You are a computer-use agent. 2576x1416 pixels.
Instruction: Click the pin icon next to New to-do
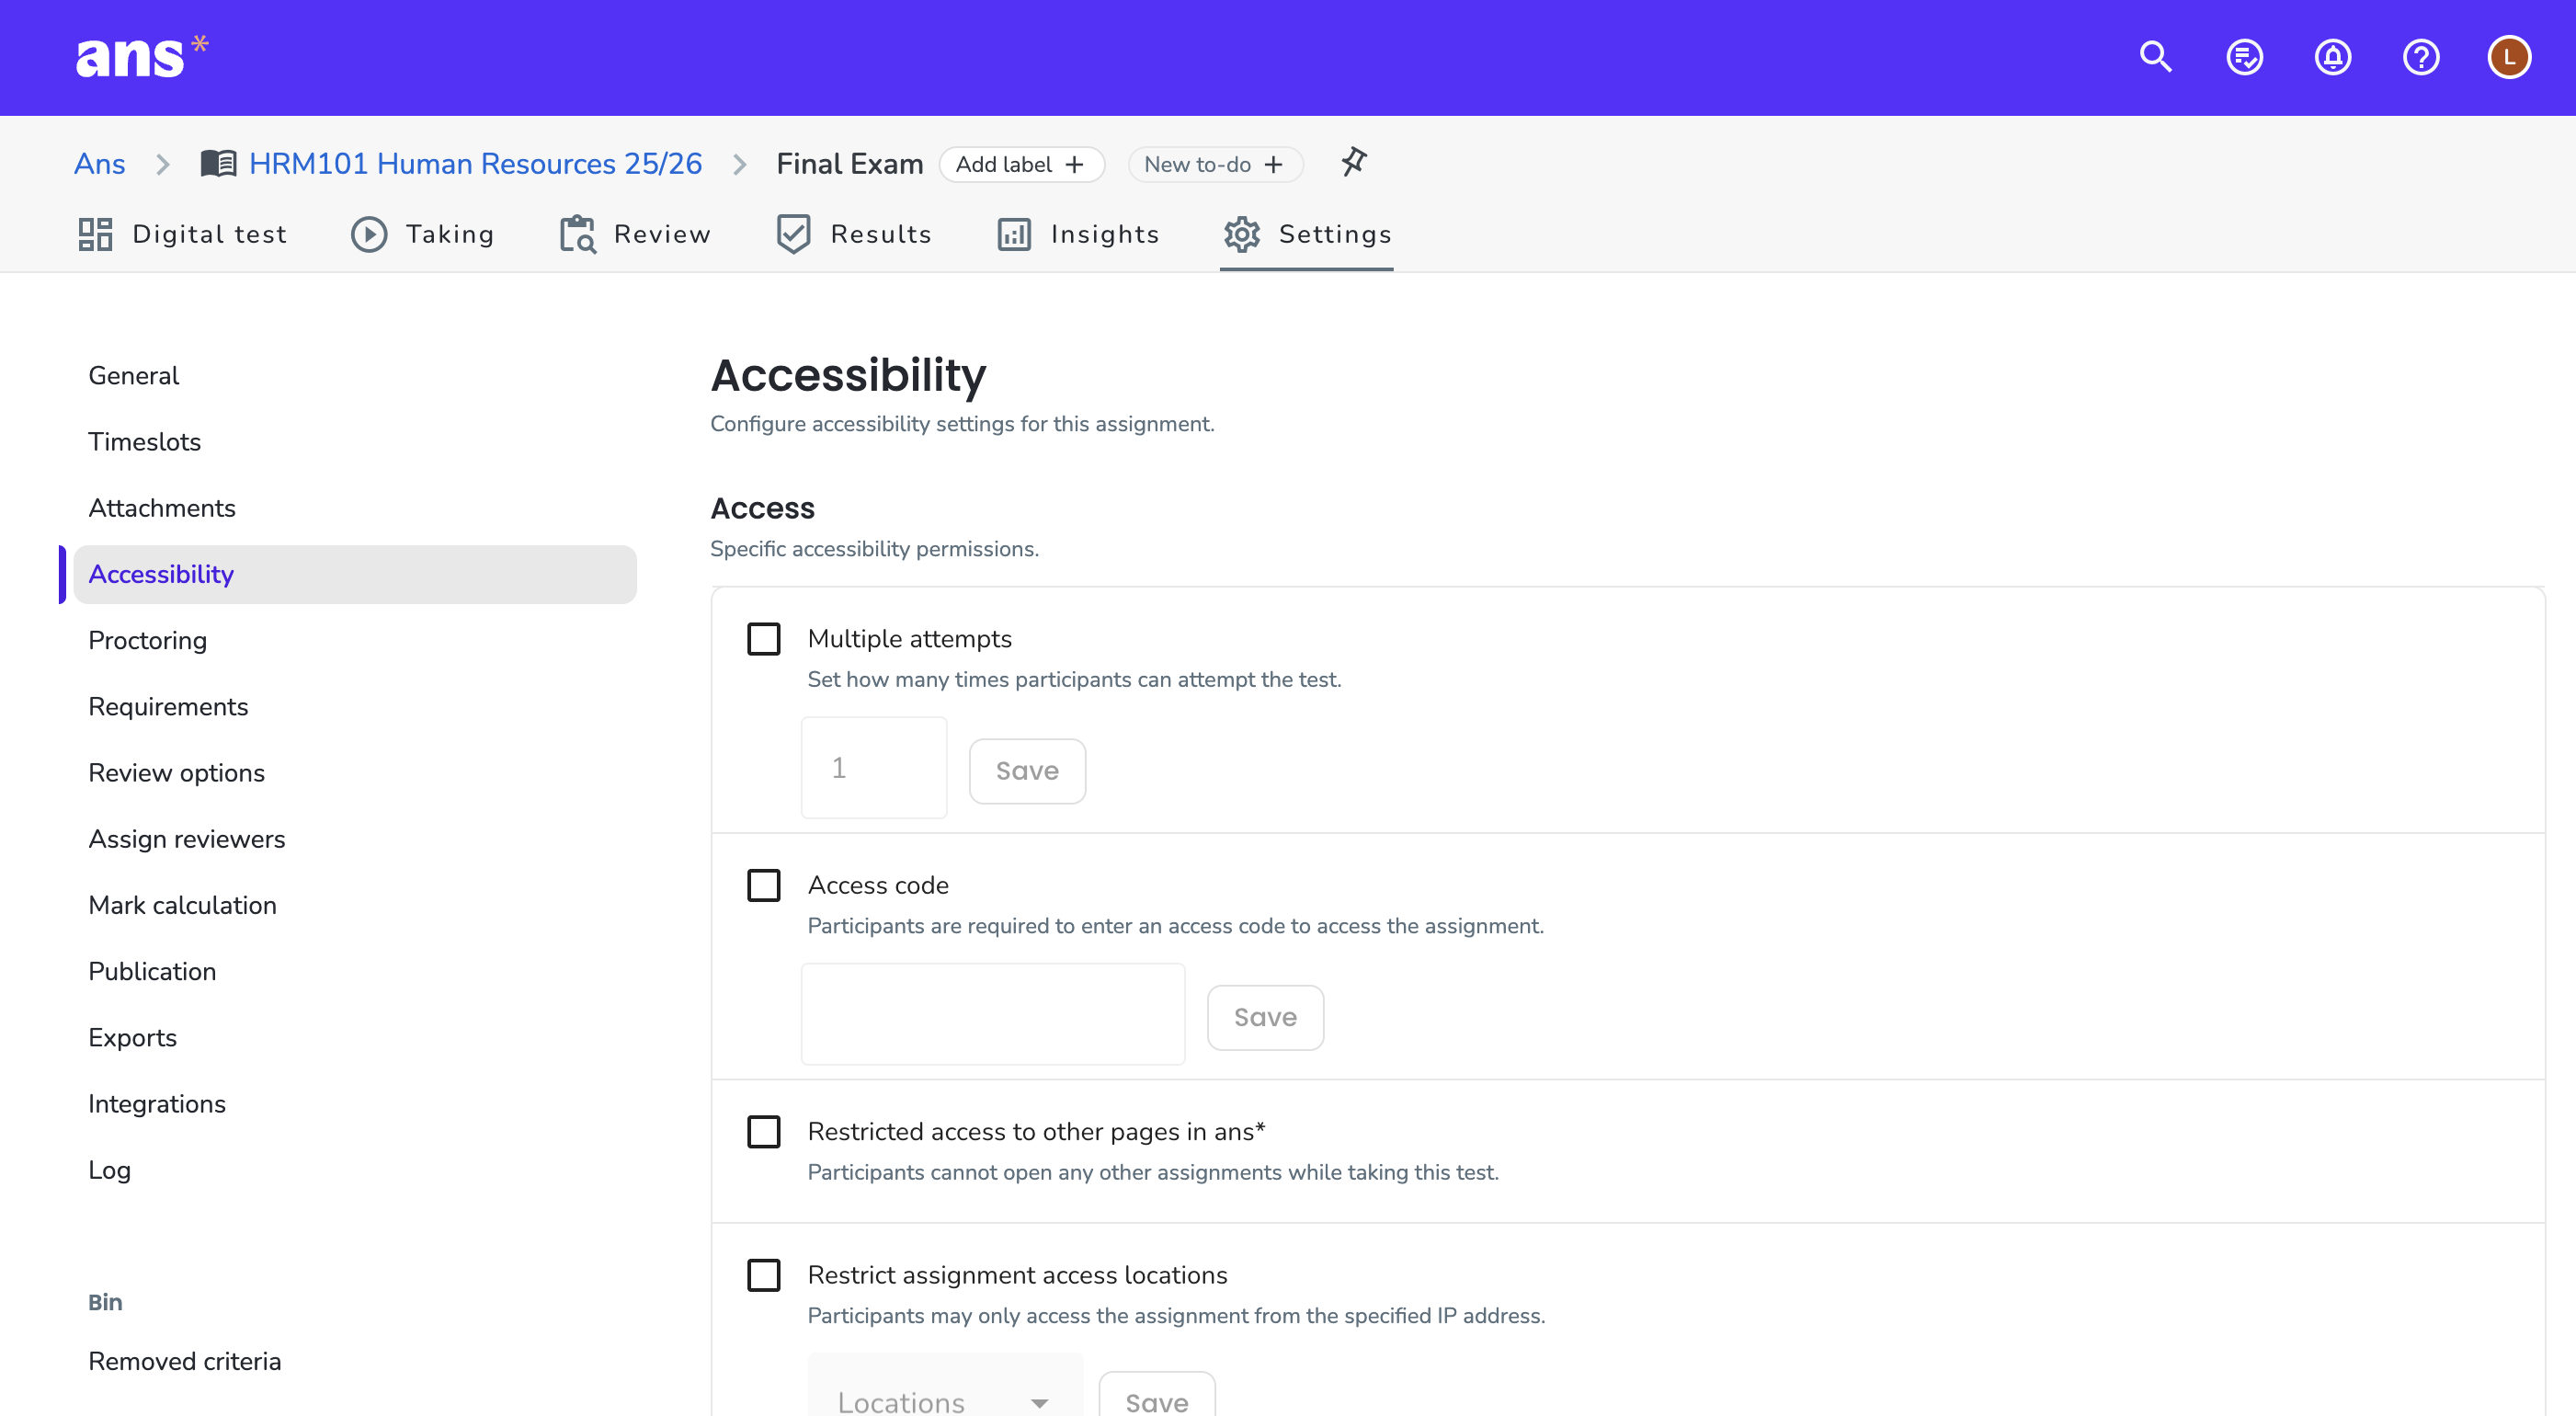click(x=1354, y=162)
